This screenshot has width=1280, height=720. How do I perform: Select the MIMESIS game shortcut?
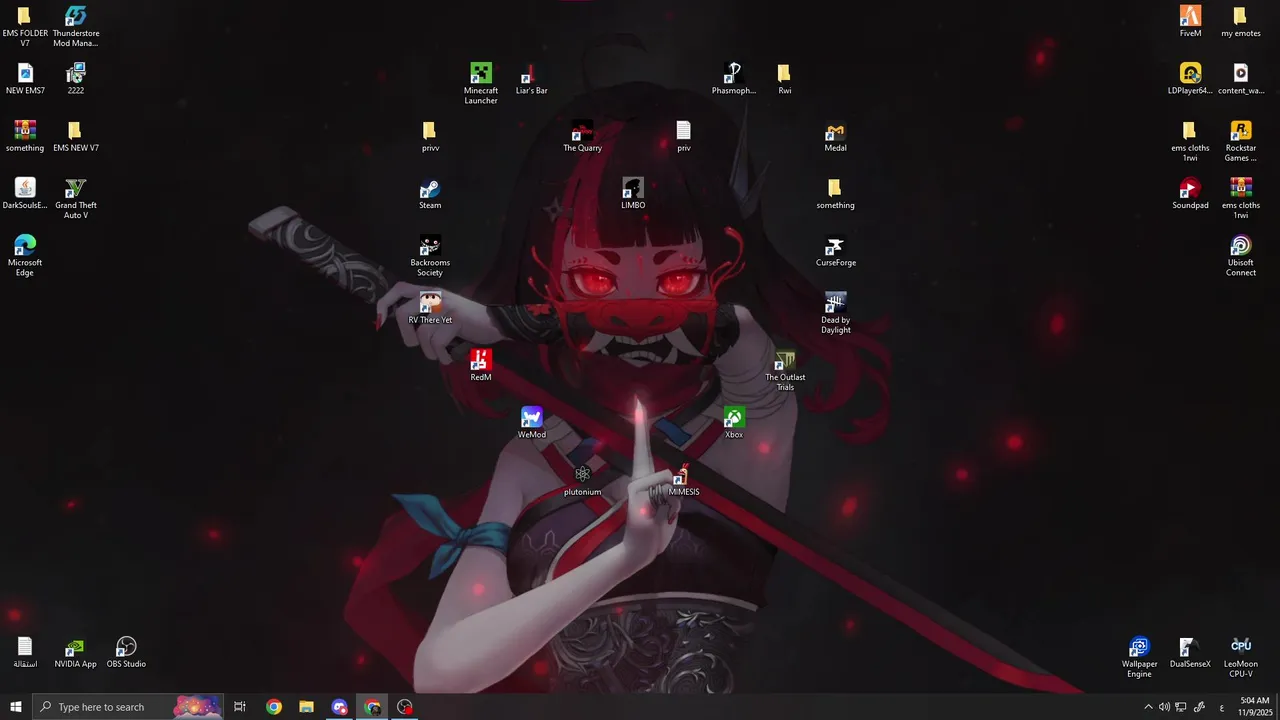(683, 474)
